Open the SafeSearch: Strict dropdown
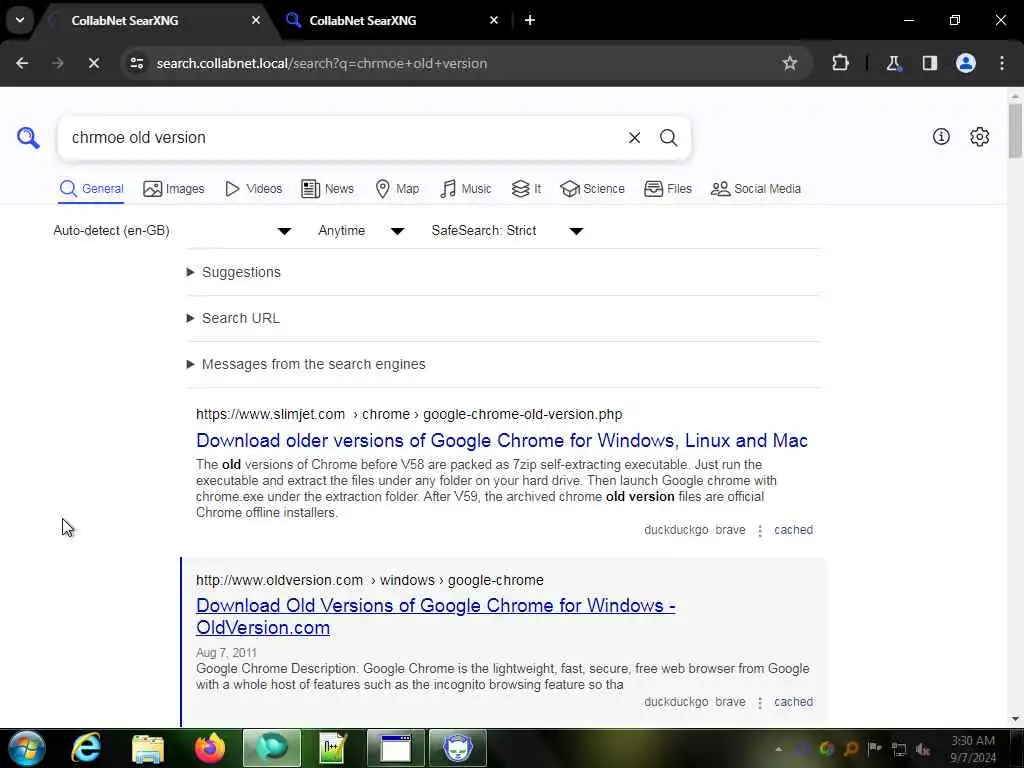This screenshot has width=1024, height=768. 507,231
